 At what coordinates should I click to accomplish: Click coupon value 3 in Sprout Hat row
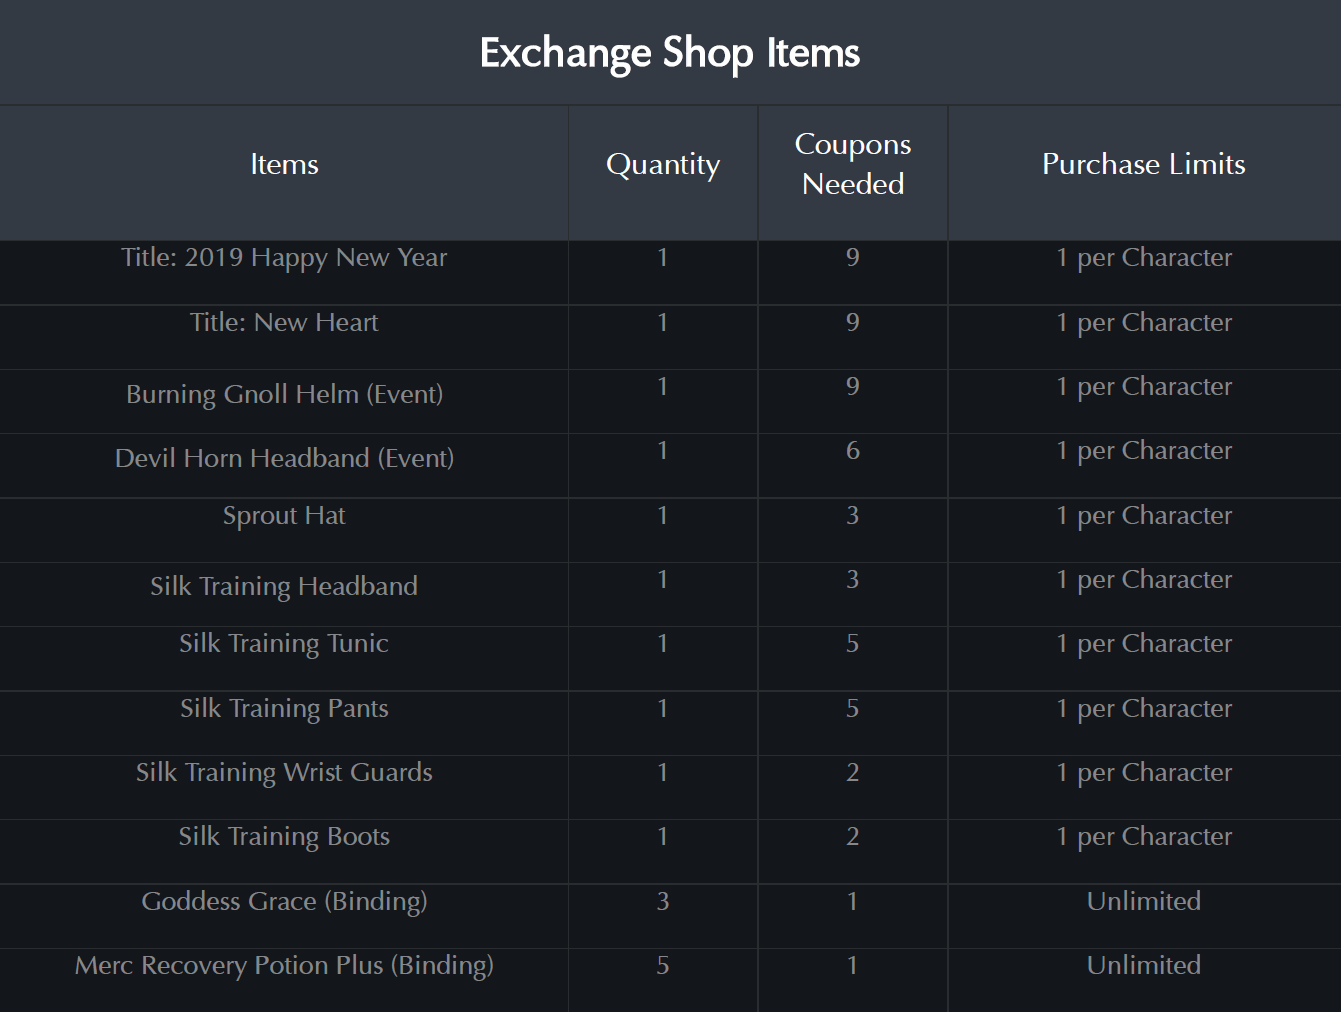[x=853, y=515]
